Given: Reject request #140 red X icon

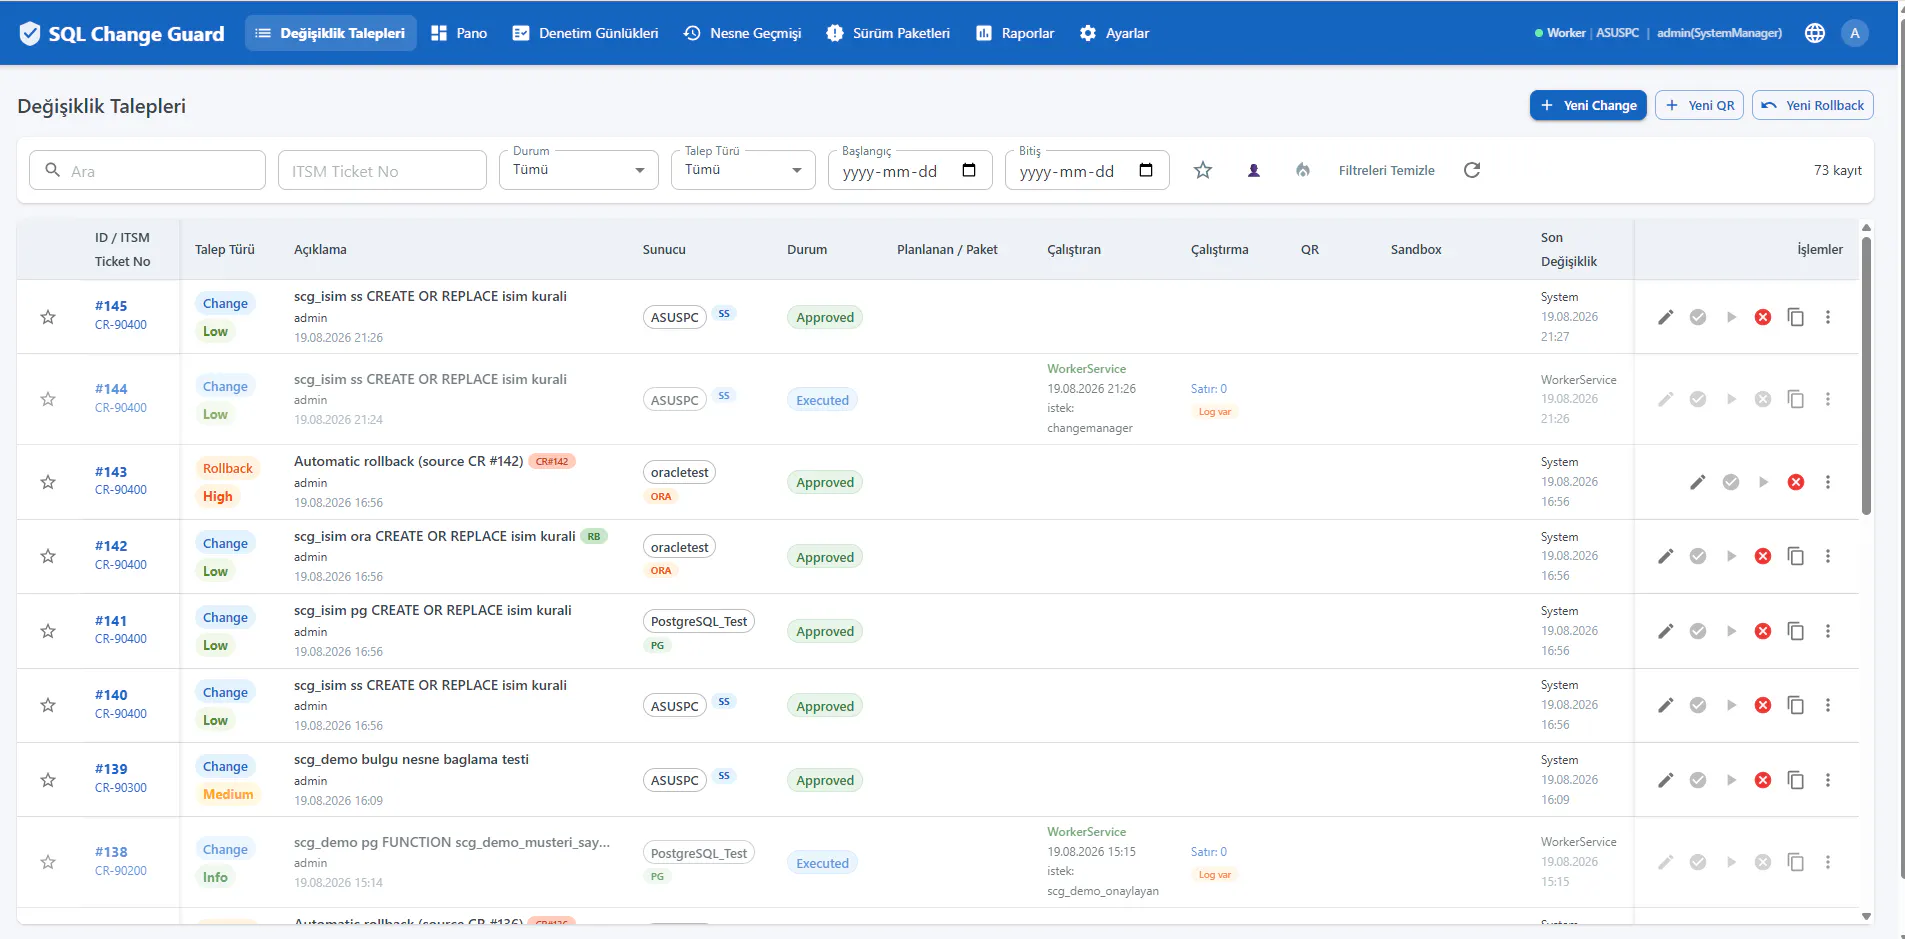Looking at the screenshot, I should pos(1763,705).
